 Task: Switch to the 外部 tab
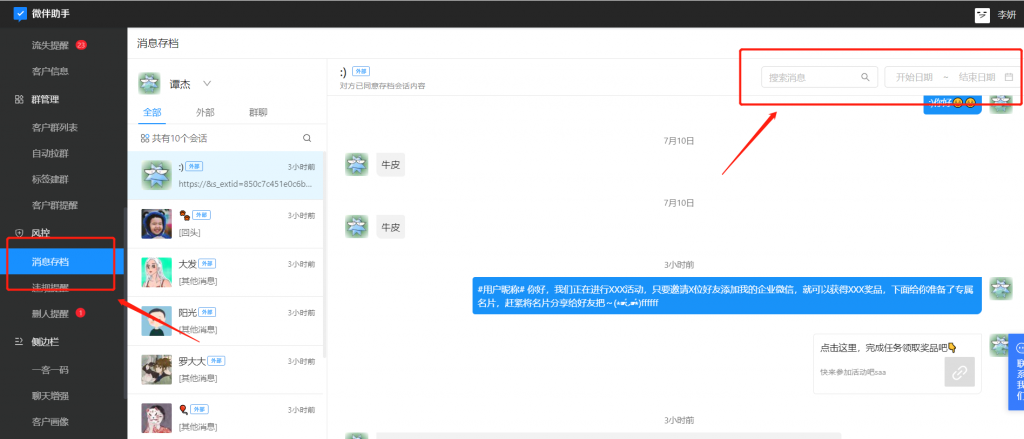click(204, 112)
